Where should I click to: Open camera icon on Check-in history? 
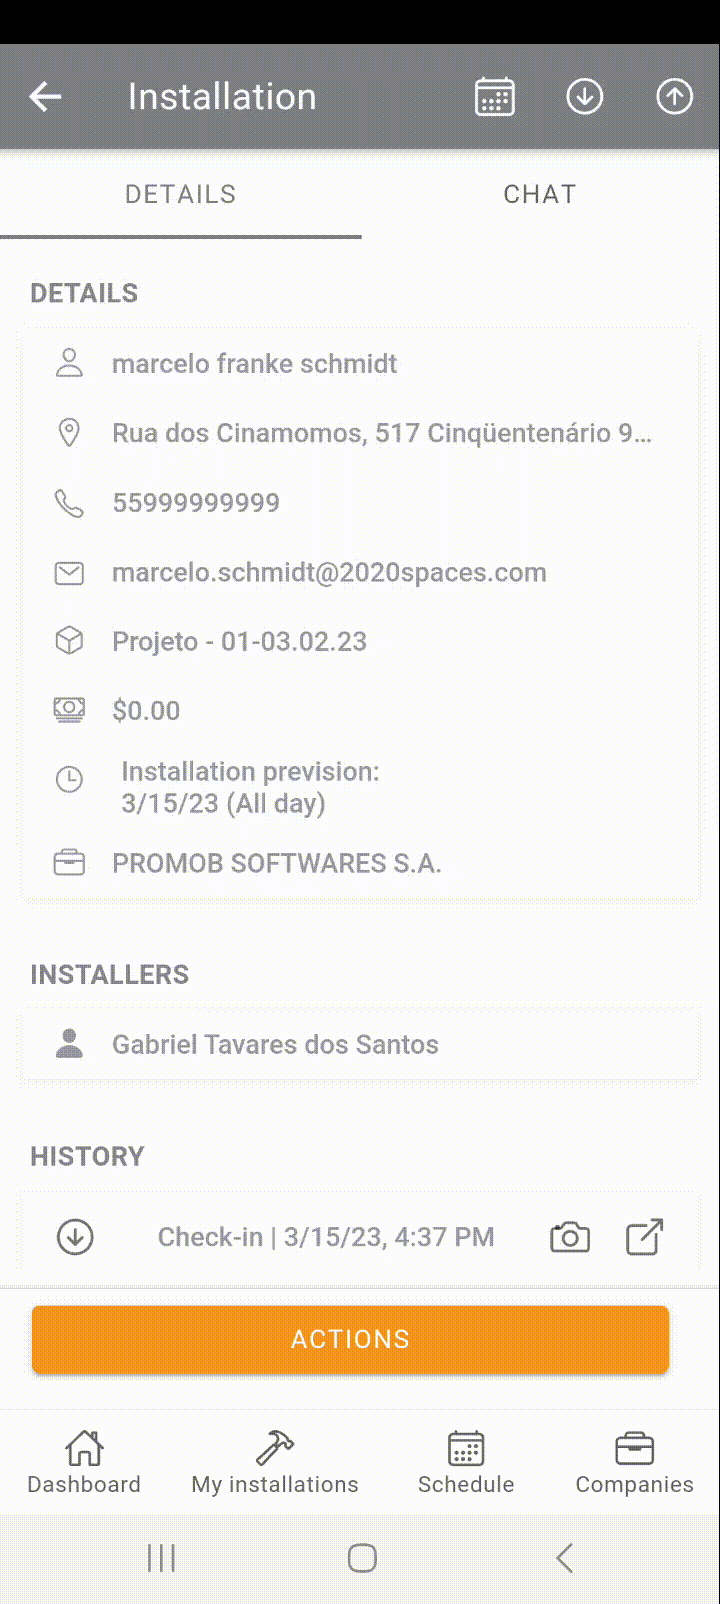pos(570,1237)
